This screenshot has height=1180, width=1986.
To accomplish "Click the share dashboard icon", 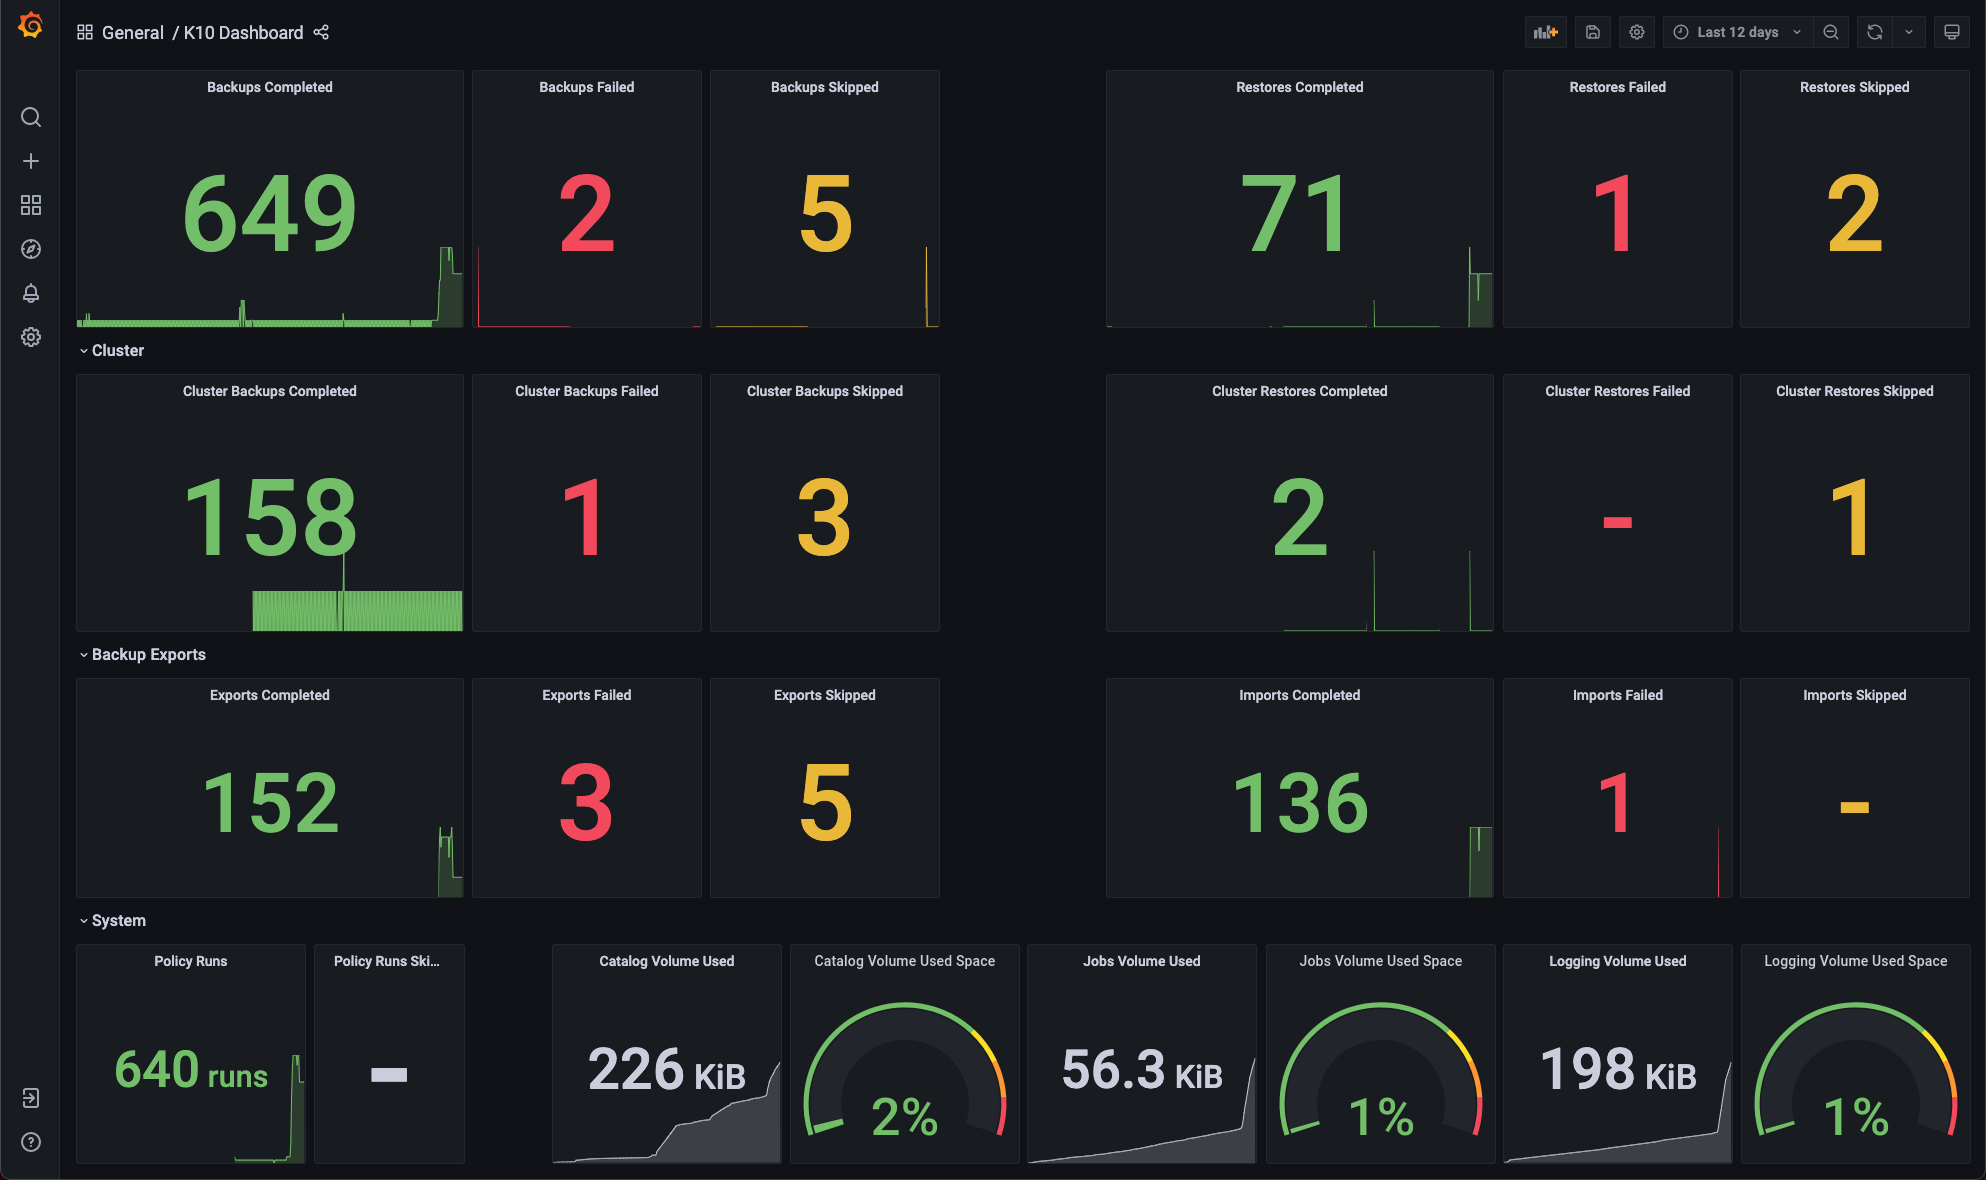I will tap(321, 32).
